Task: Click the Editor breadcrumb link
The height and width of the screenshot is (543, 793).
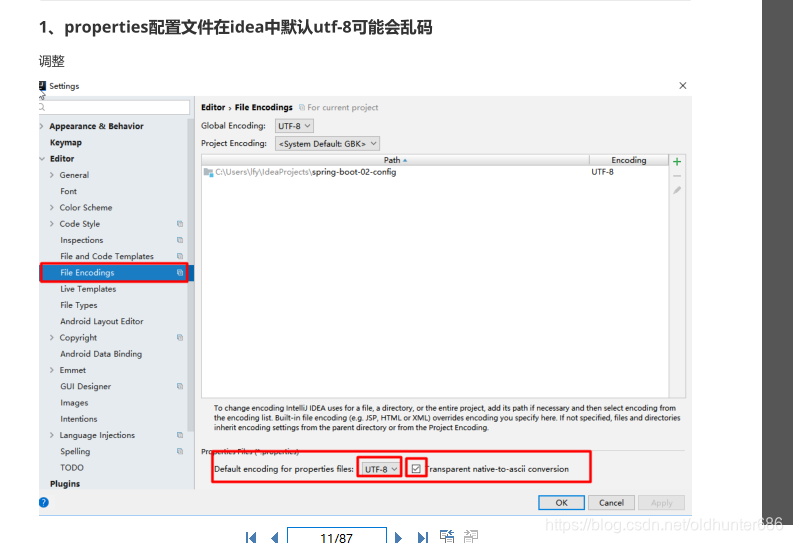Action: click(213, 107)
